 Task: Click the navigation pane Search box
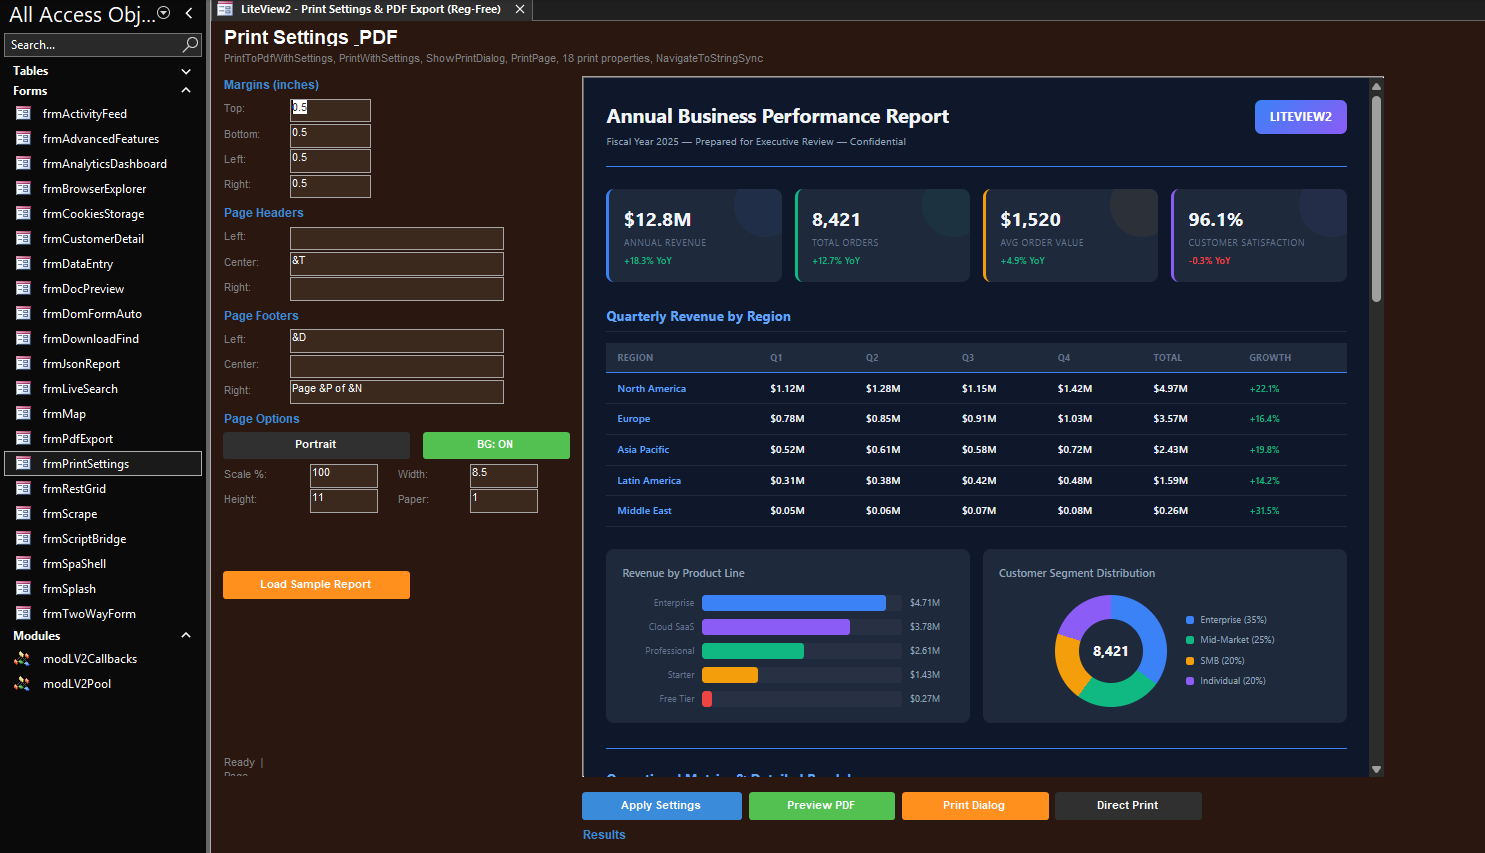pos(103,45)
